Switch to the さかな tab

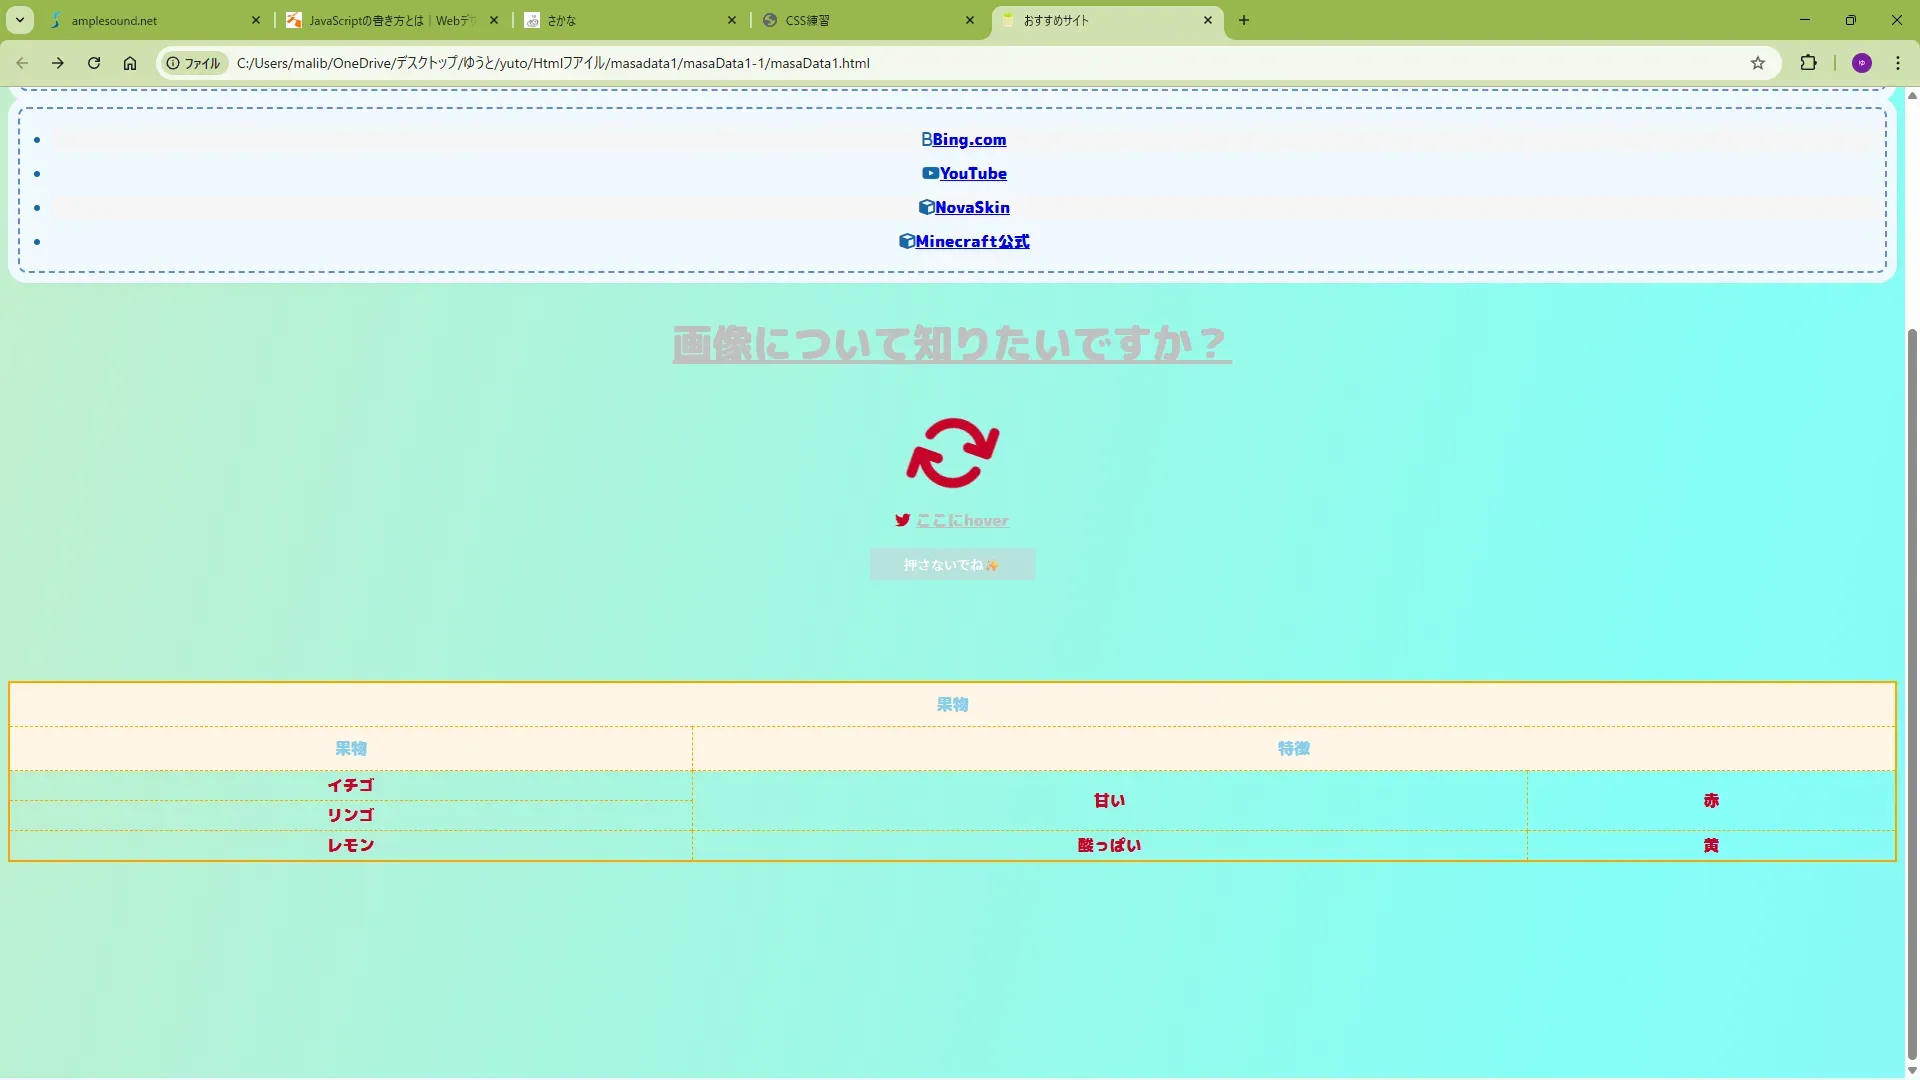625,20
